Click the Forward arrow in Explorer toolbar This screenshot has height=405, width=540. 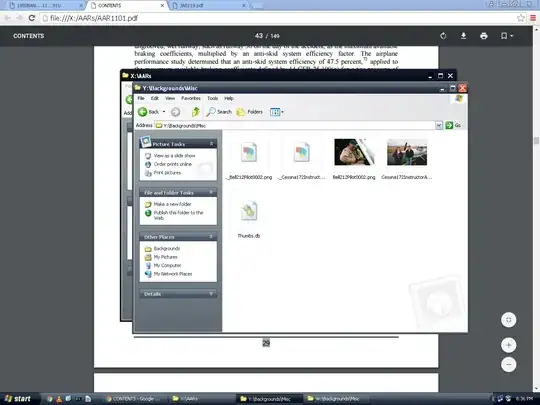(175, 112)
